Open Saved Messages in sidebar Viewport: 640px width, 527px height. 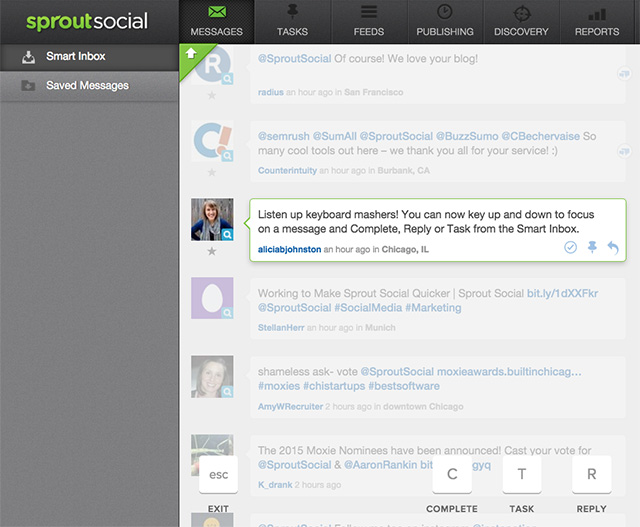pyautogui.click(x=89, y=86)
